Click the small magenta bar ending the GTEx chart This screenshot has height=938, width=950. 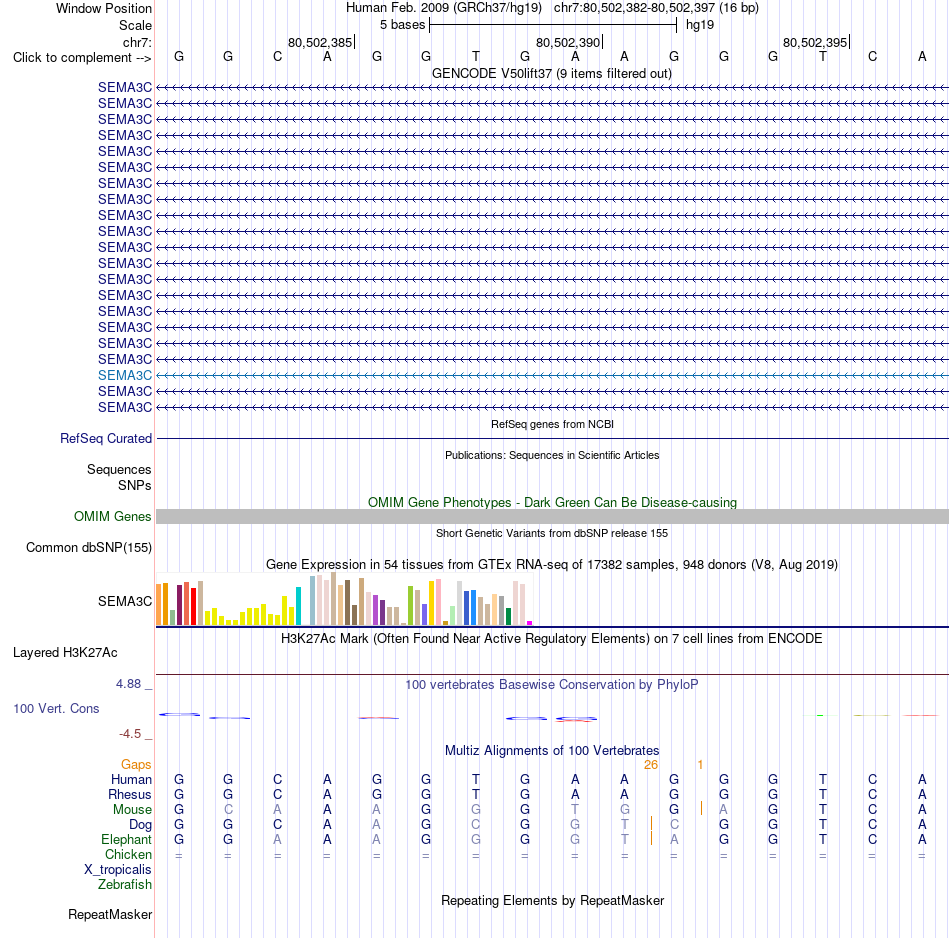(x=530, y=623)
